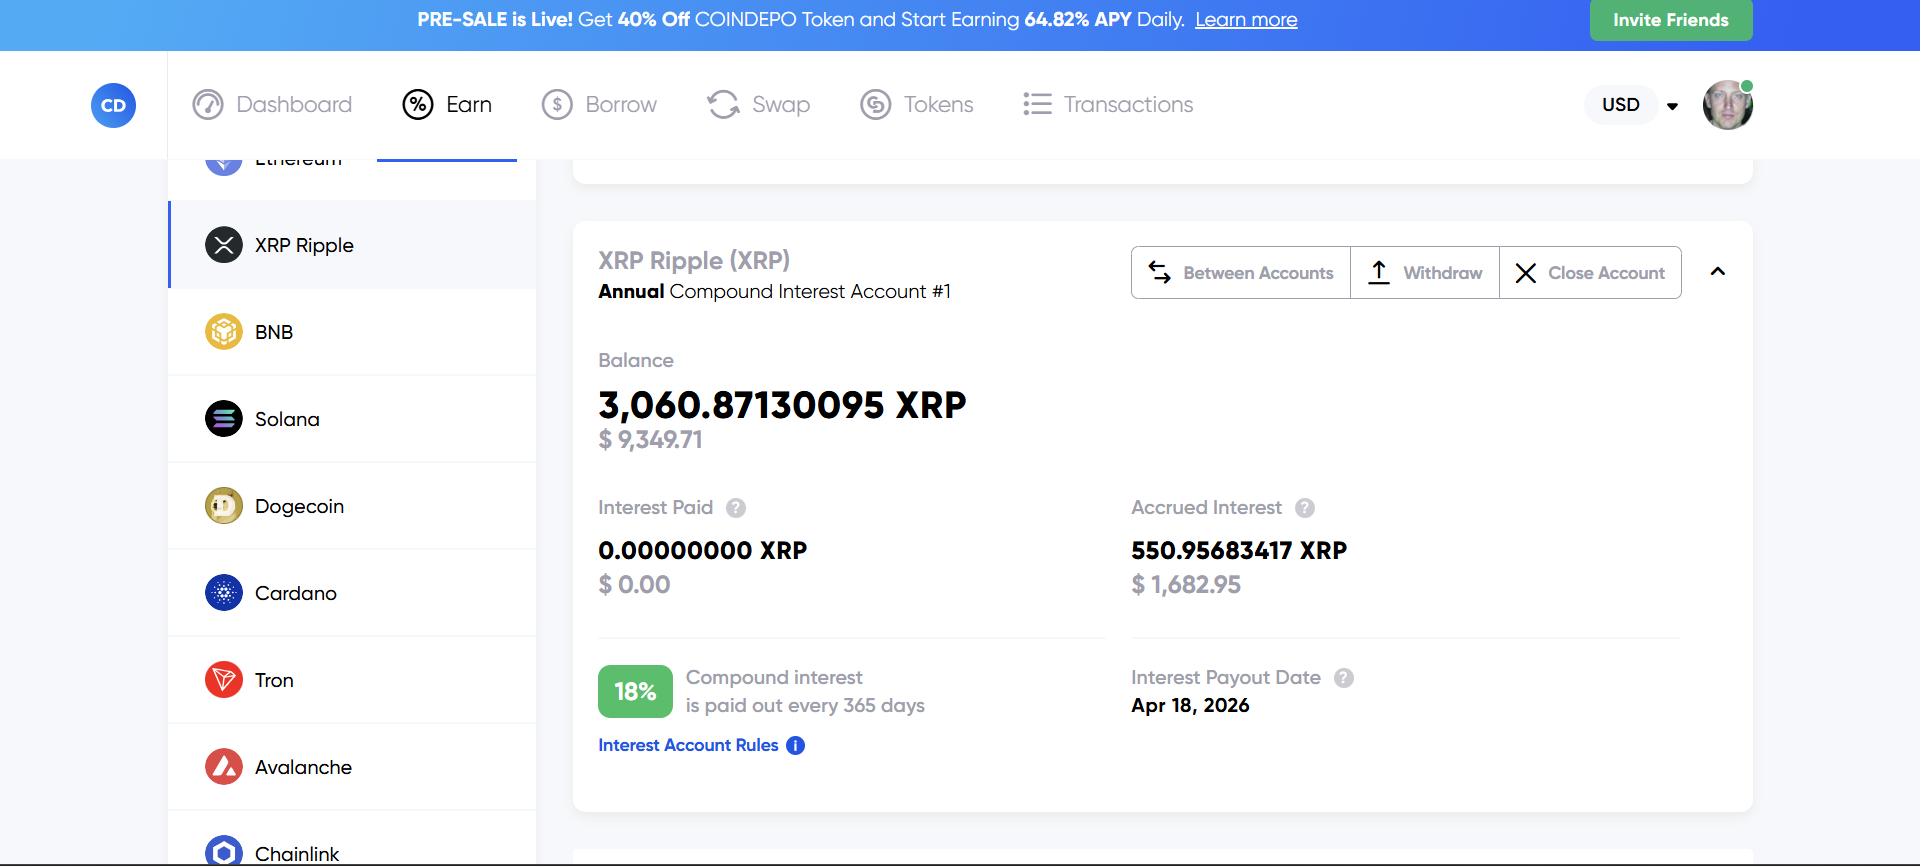Click the balance 3,060.87130095 XRP

coord(782,405)
